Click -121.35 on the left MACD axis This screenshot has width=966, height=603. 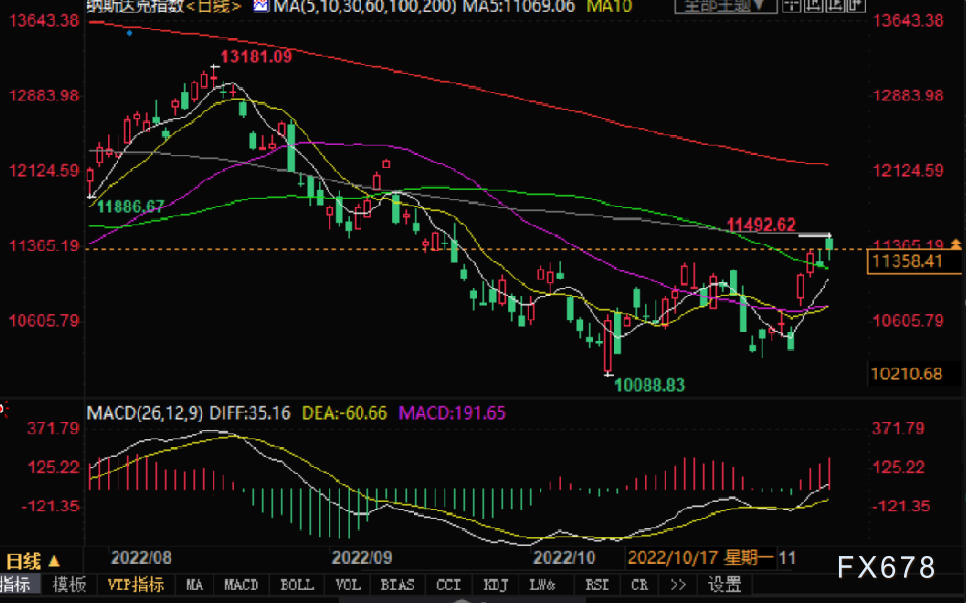(52, 506)
